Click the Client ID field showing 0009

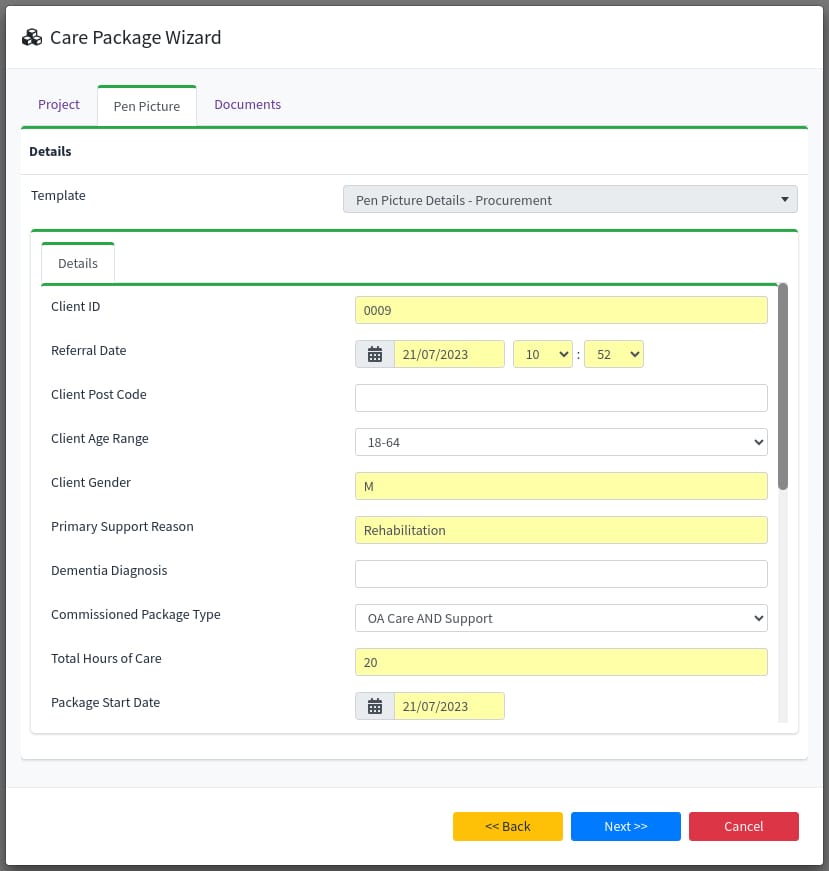(x=560, y=309)
